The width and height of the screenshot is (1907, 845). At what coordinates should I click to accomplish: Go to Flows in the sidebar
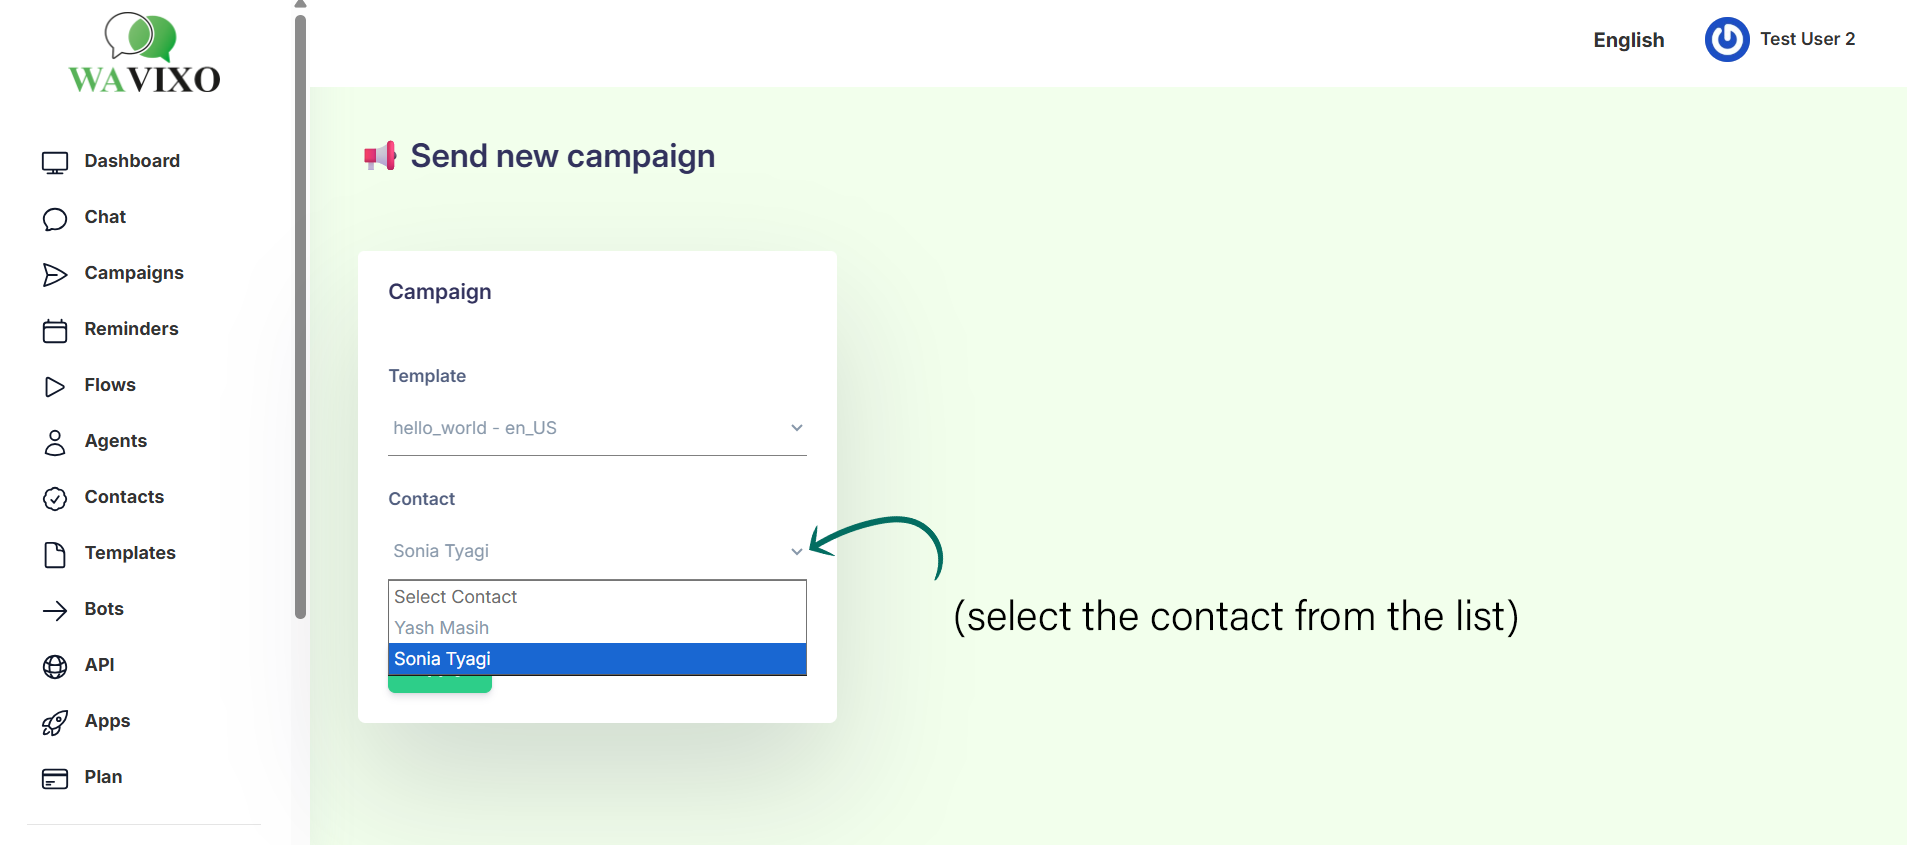click(x=110, y=385)
